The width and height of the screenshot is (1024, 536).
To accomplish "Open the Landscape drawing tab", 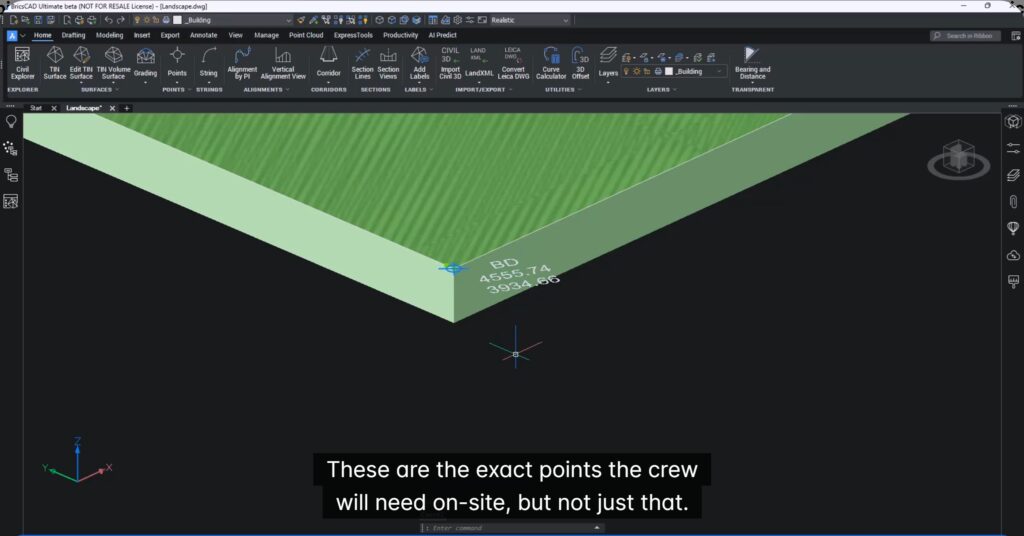I will pyautogui.click(x=84, y=108).
